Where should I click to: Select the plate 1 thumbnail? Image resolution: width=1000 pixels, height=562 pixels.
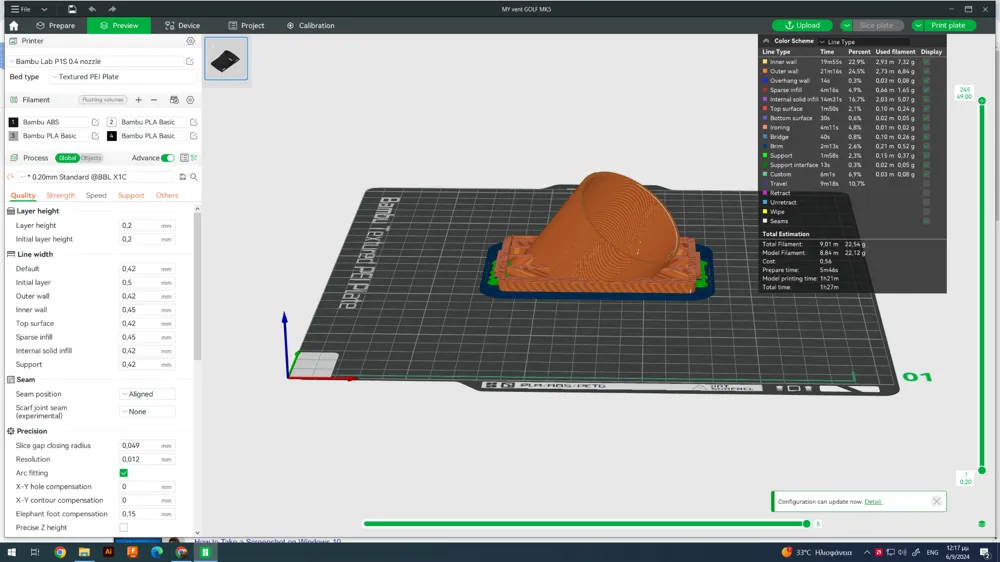(226, 59)
